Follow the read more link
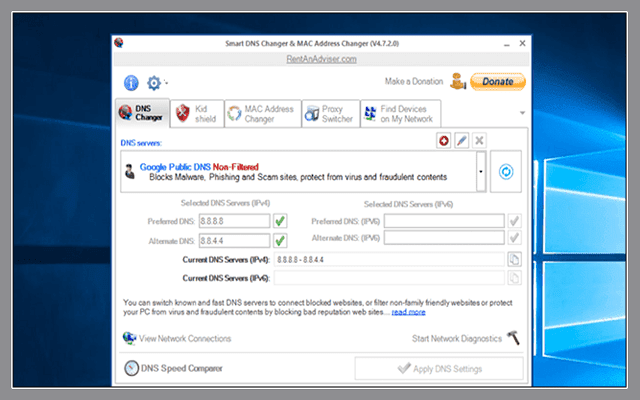 pyautogui.click(x=408, y=312)
